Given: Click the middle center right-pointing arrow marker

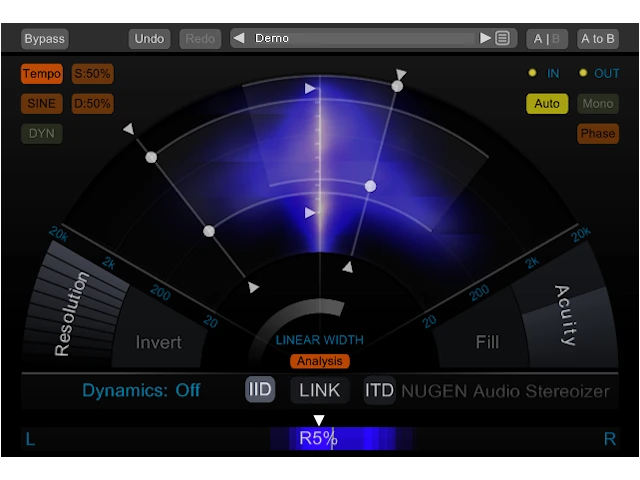Looking at the screenshot, I should click(x=310, y=213).
